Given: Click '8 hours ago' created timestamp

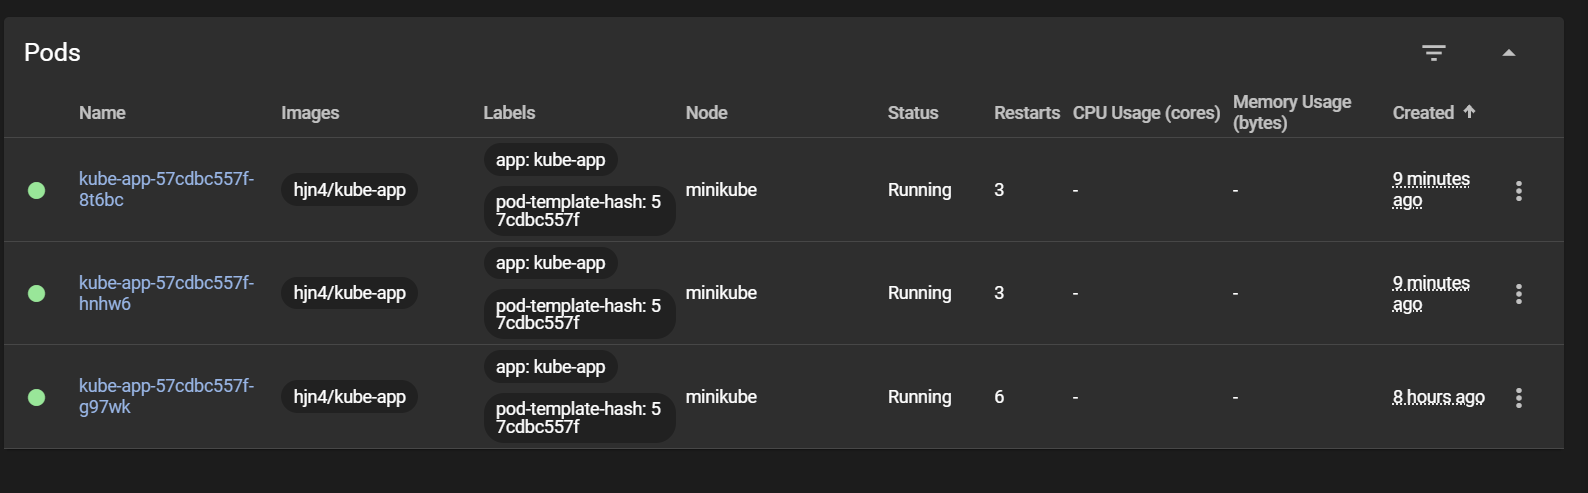Looking at the screenshot, I should (x=1438, y=397).
